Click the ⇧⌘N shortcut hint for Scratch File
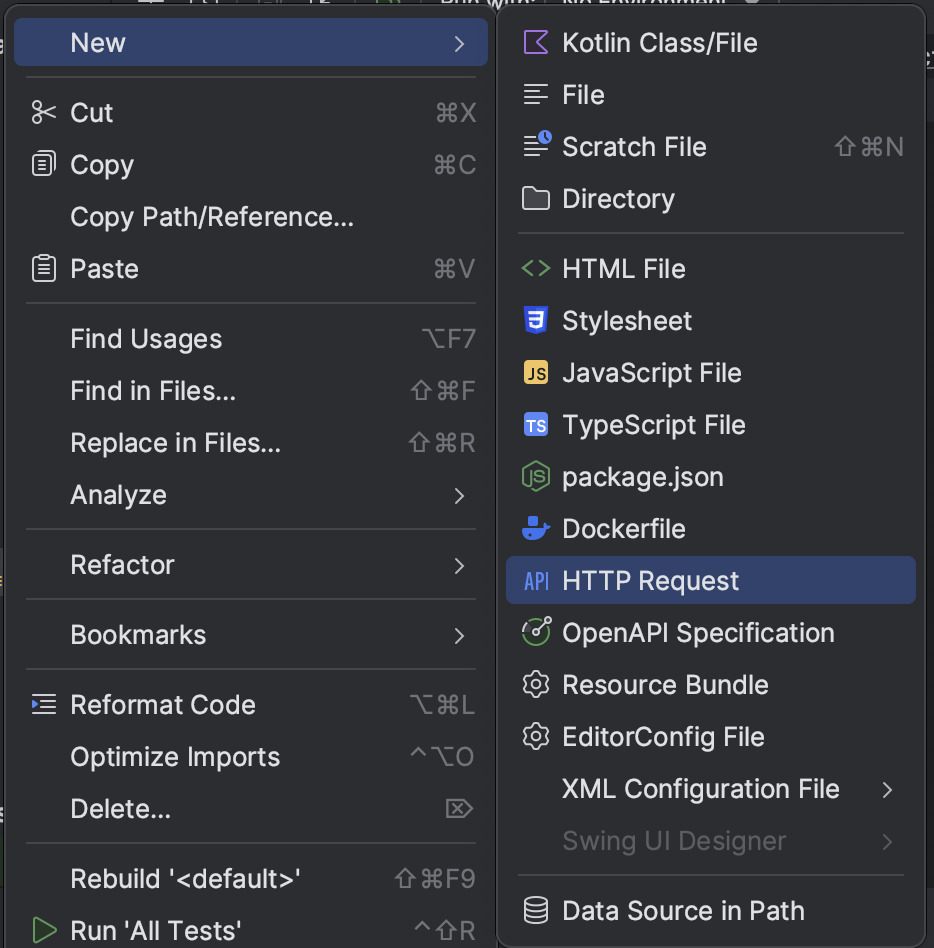The image size is (934, 948). (x=869, y=147)
